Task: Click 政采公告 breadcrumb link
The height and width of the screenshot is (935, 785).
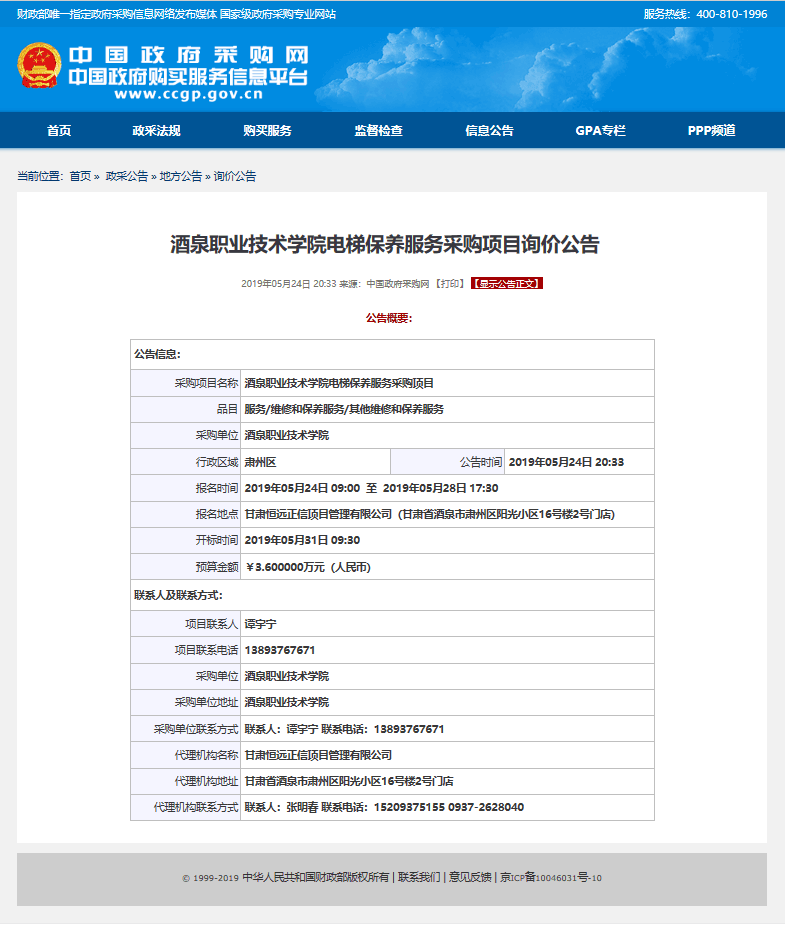Action: [127, 176]
